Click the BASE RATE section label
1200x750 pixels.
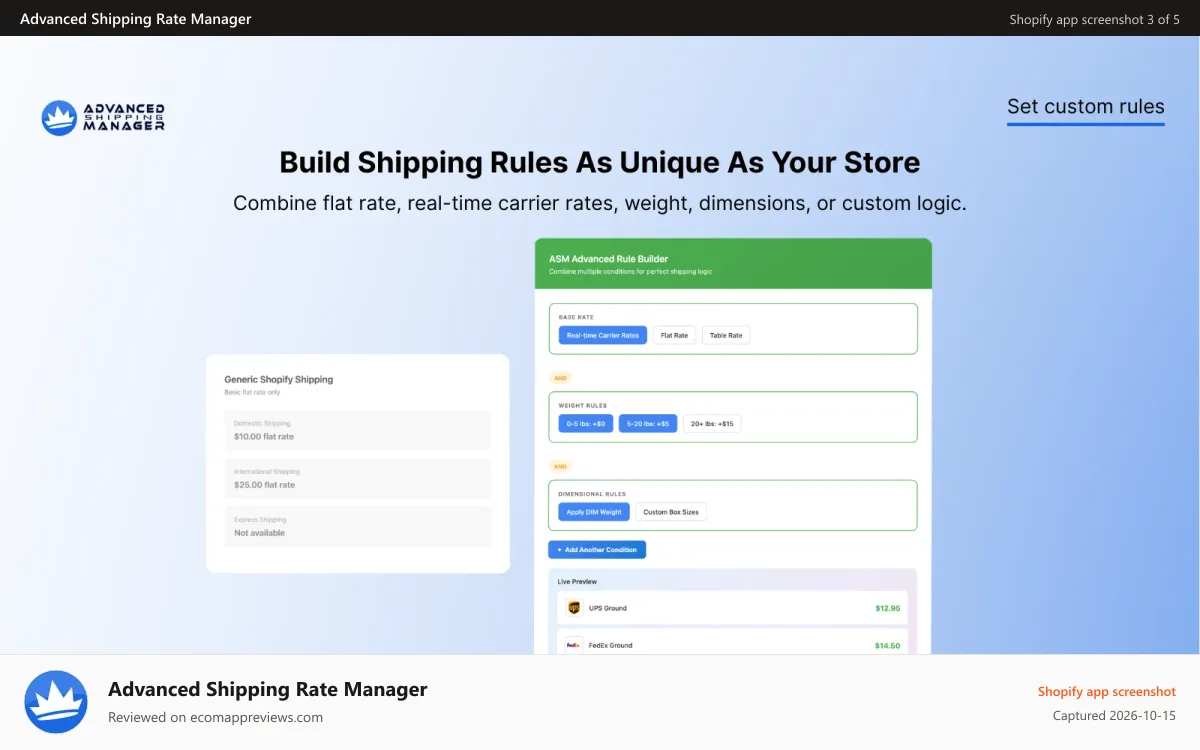[576, 317]
